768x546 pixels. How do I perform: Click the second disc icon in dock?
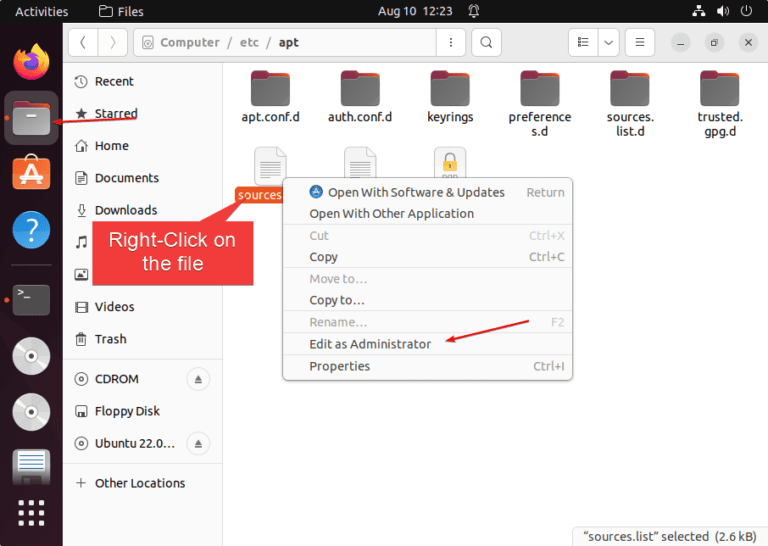(x=31, y=412)
